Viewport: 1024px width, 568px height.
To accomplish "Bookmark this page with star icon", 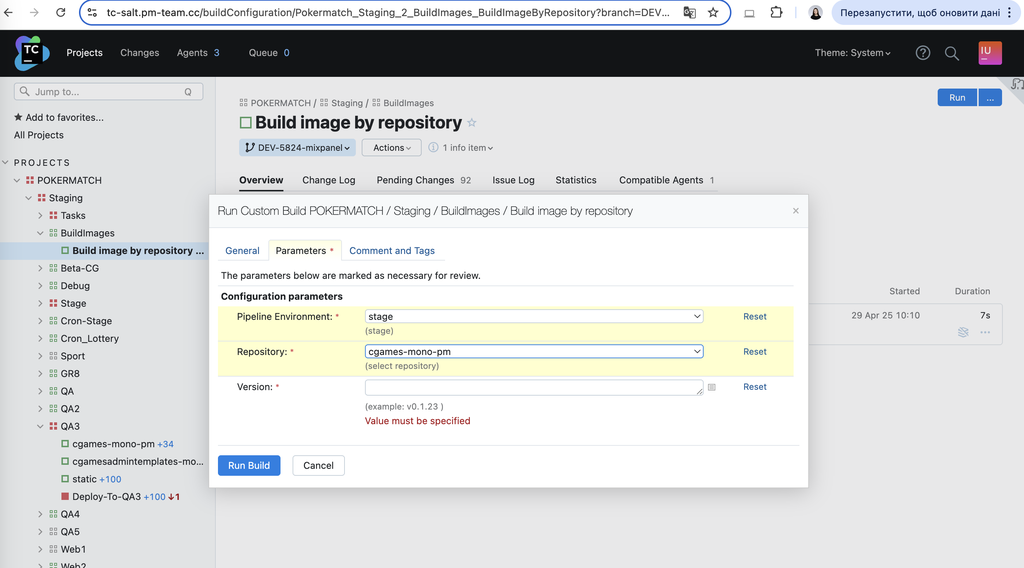I will [713, 12].
